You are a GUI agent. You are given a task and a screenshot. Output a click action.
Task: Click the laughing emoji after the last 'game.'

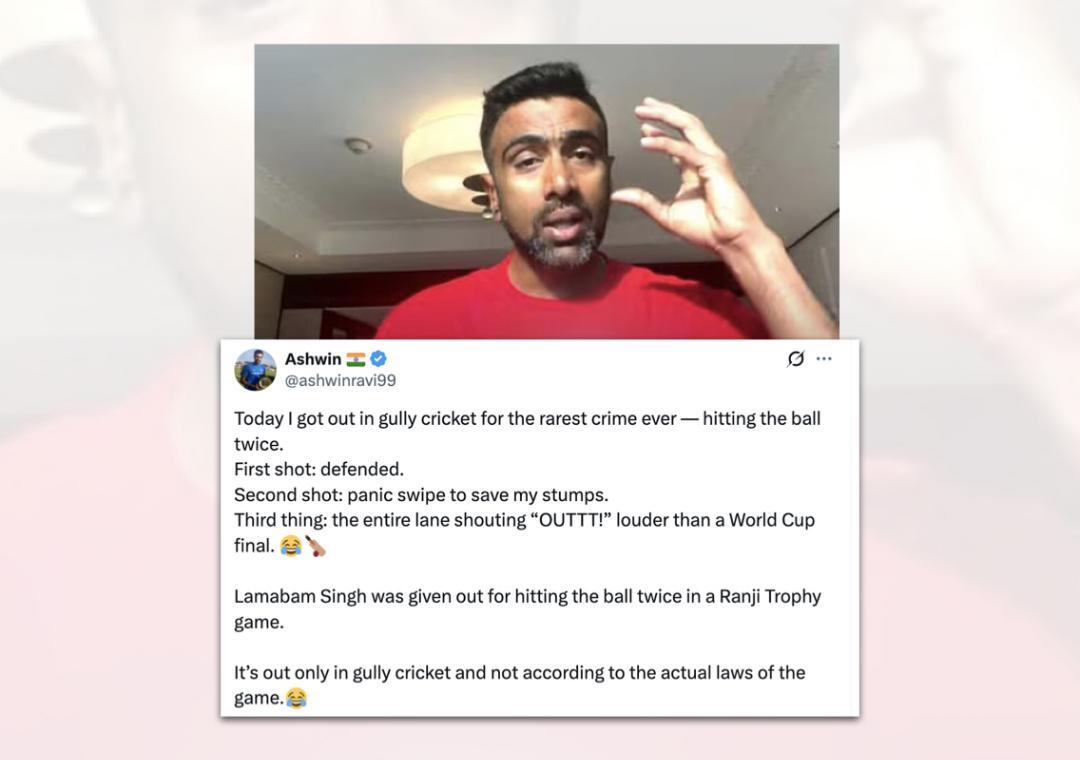click(x=296, y=698)
